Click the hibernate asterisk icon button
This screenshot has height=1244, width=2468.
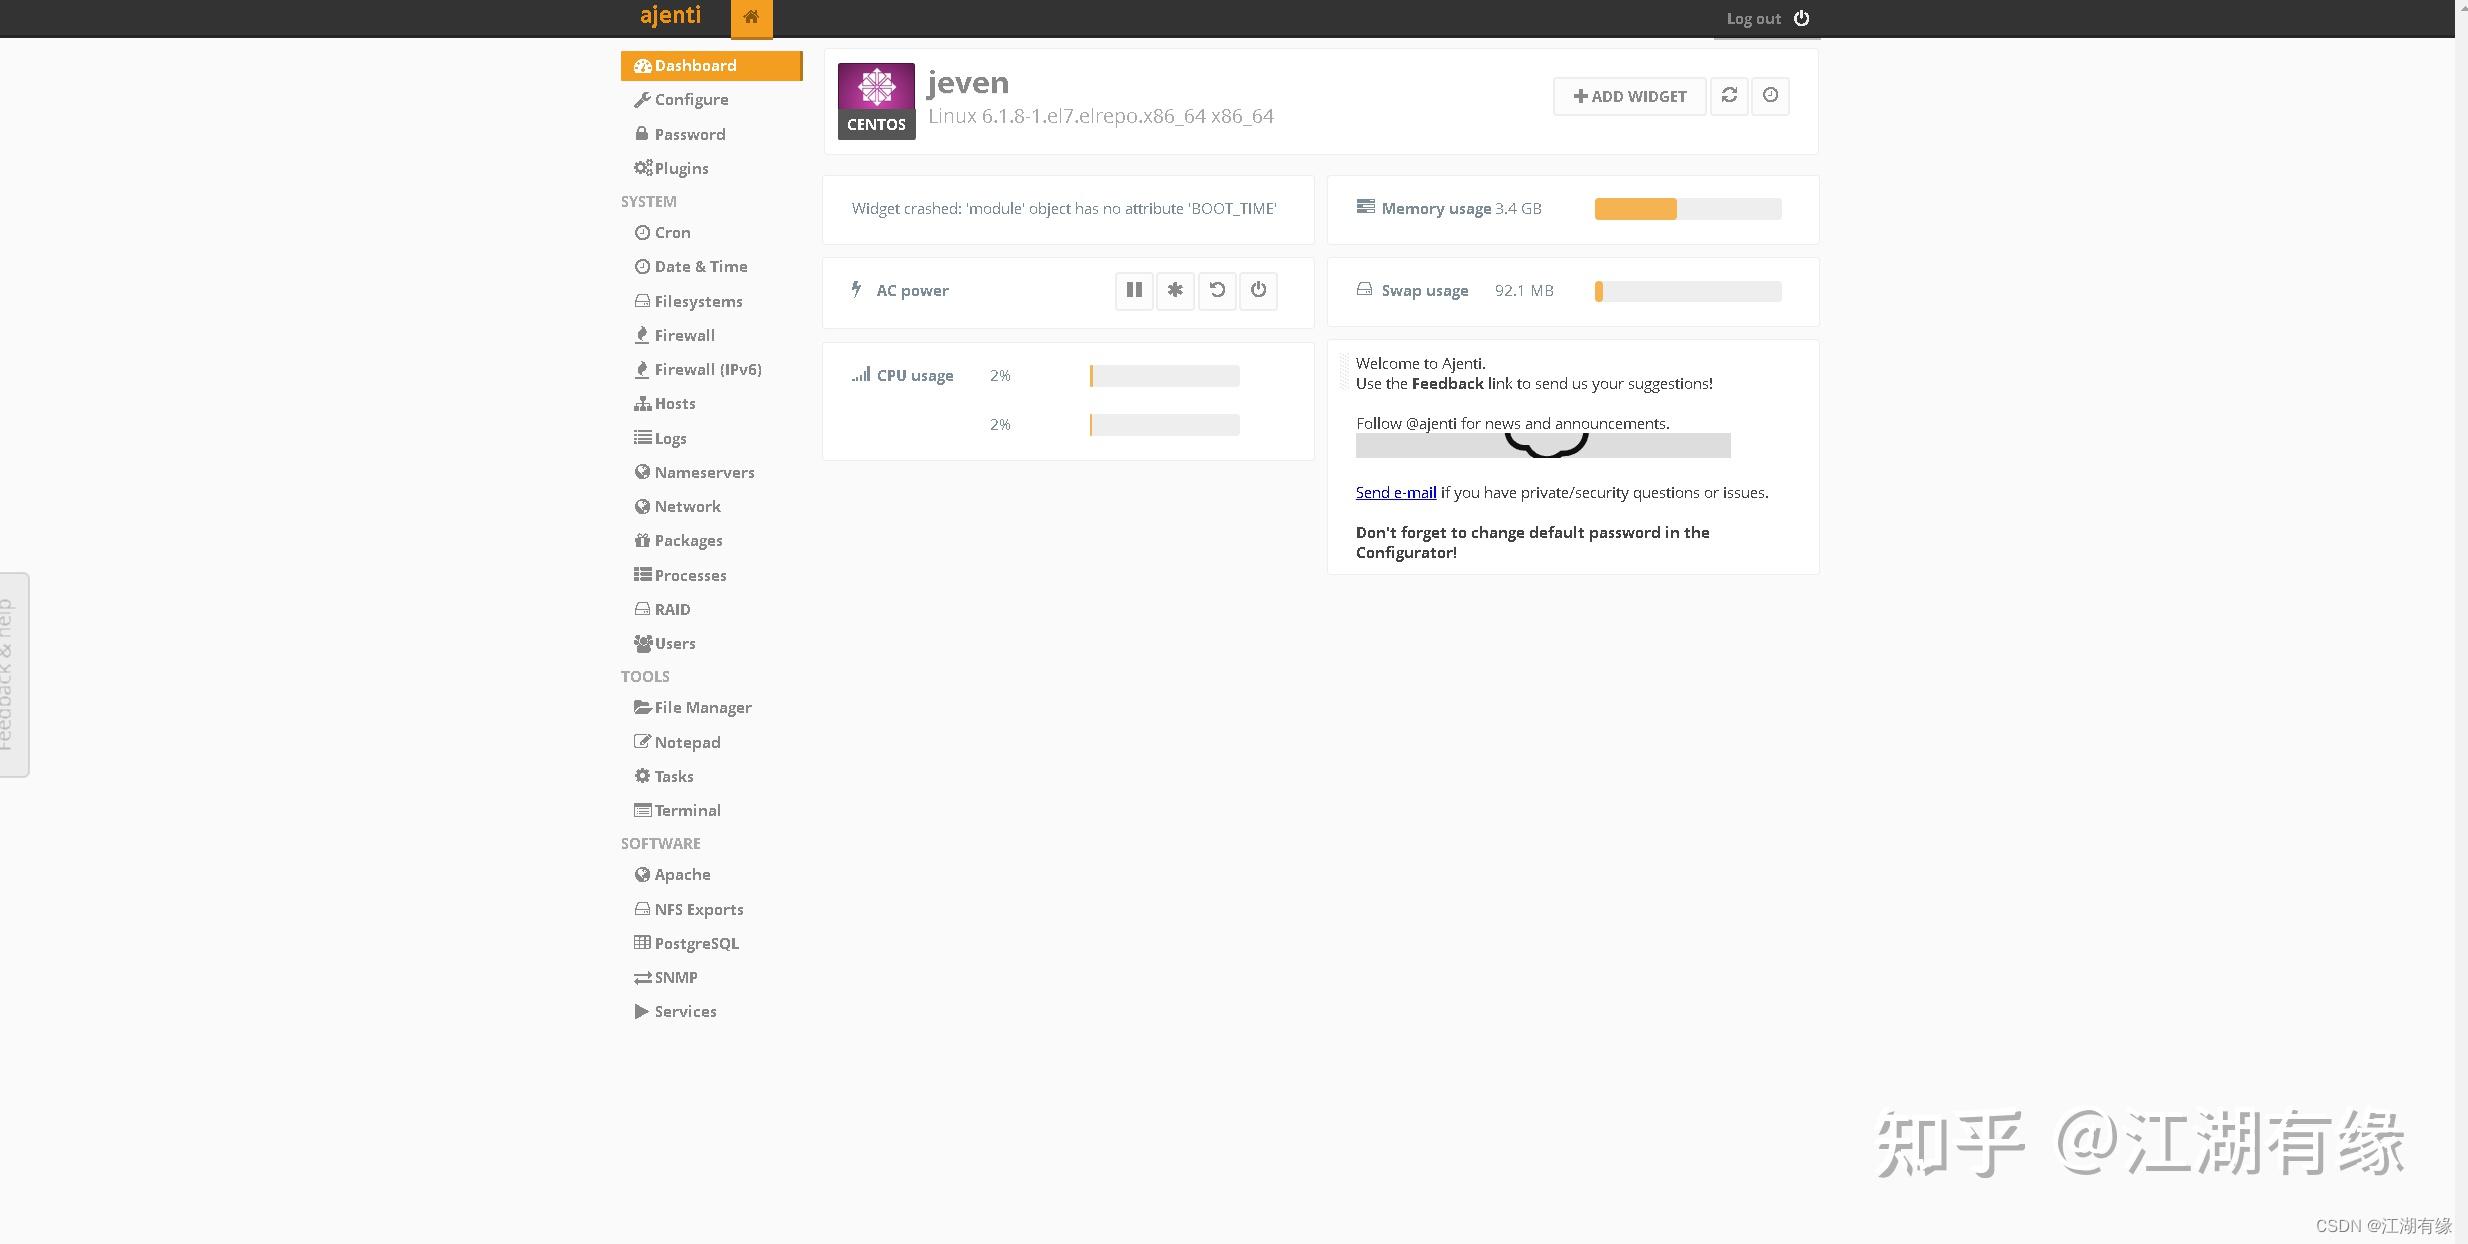click(x=1175, y=290)
